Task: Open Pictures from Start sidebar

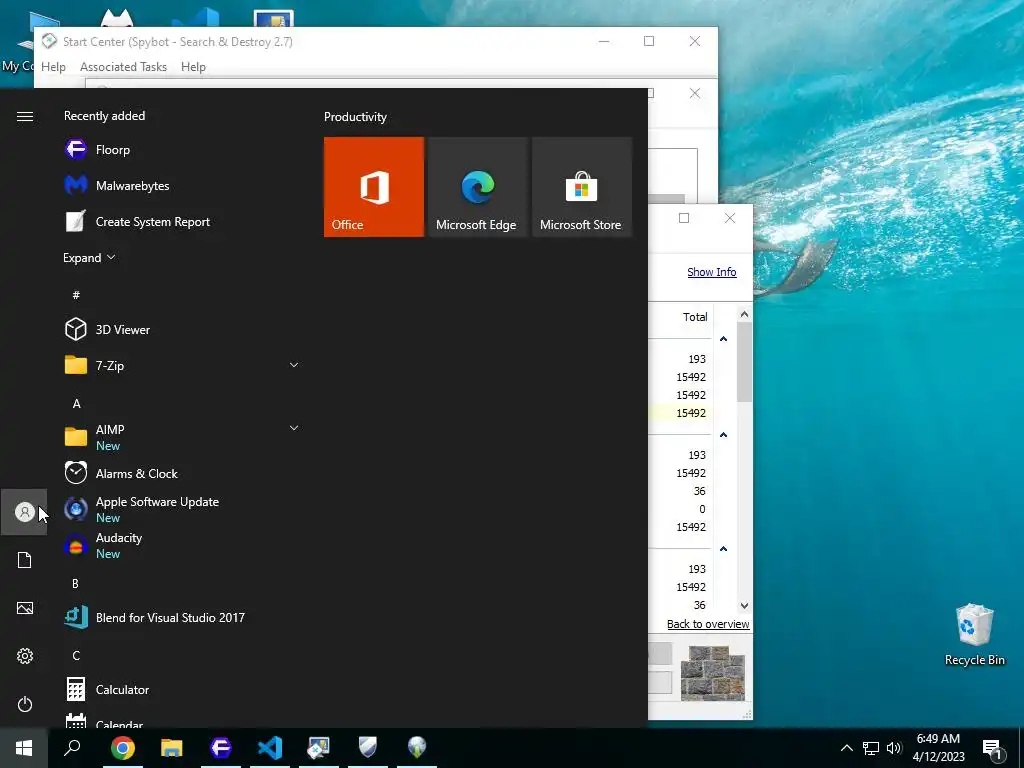Action: 24,608
